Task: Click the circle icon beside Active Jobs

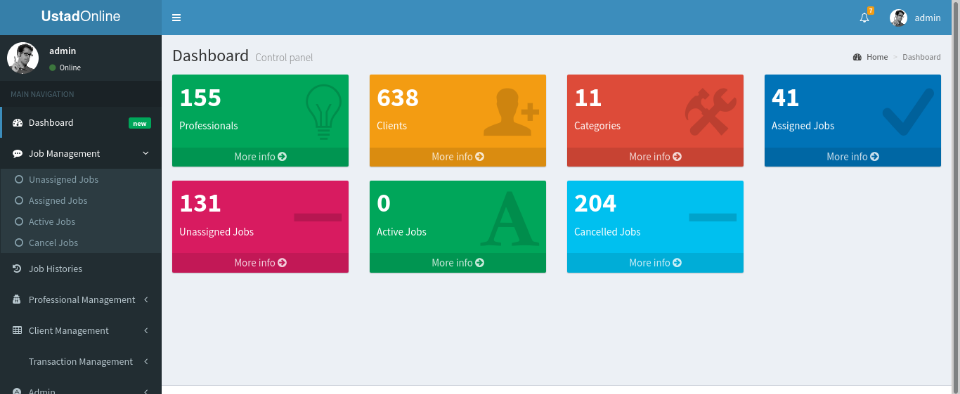Action: click(18, 221)
